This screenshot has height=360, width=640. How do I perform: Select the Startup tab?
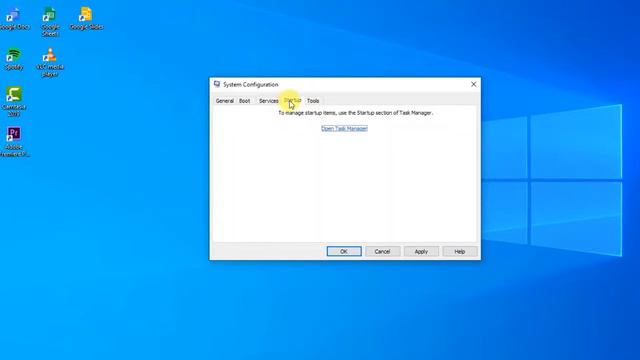(x=292, y=100)
